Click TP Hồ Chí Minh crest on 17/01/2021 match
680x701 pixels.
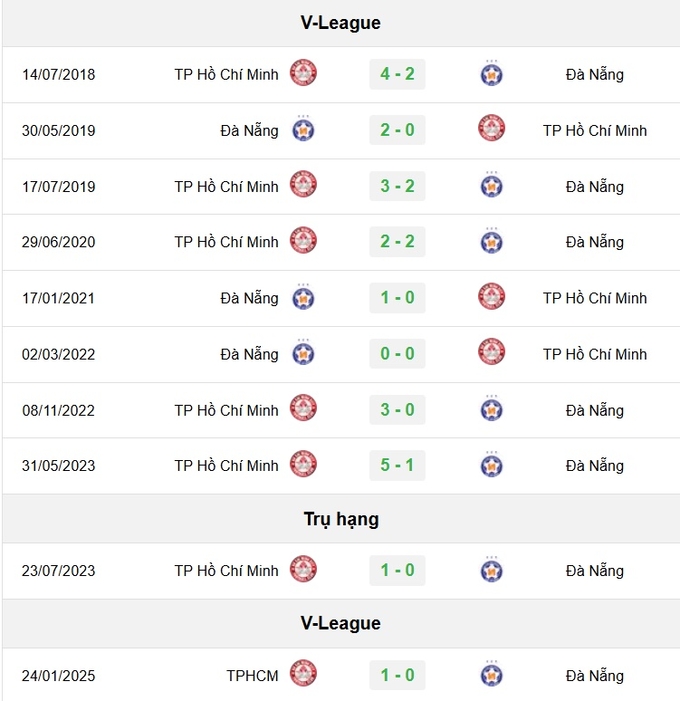point(491,296)
